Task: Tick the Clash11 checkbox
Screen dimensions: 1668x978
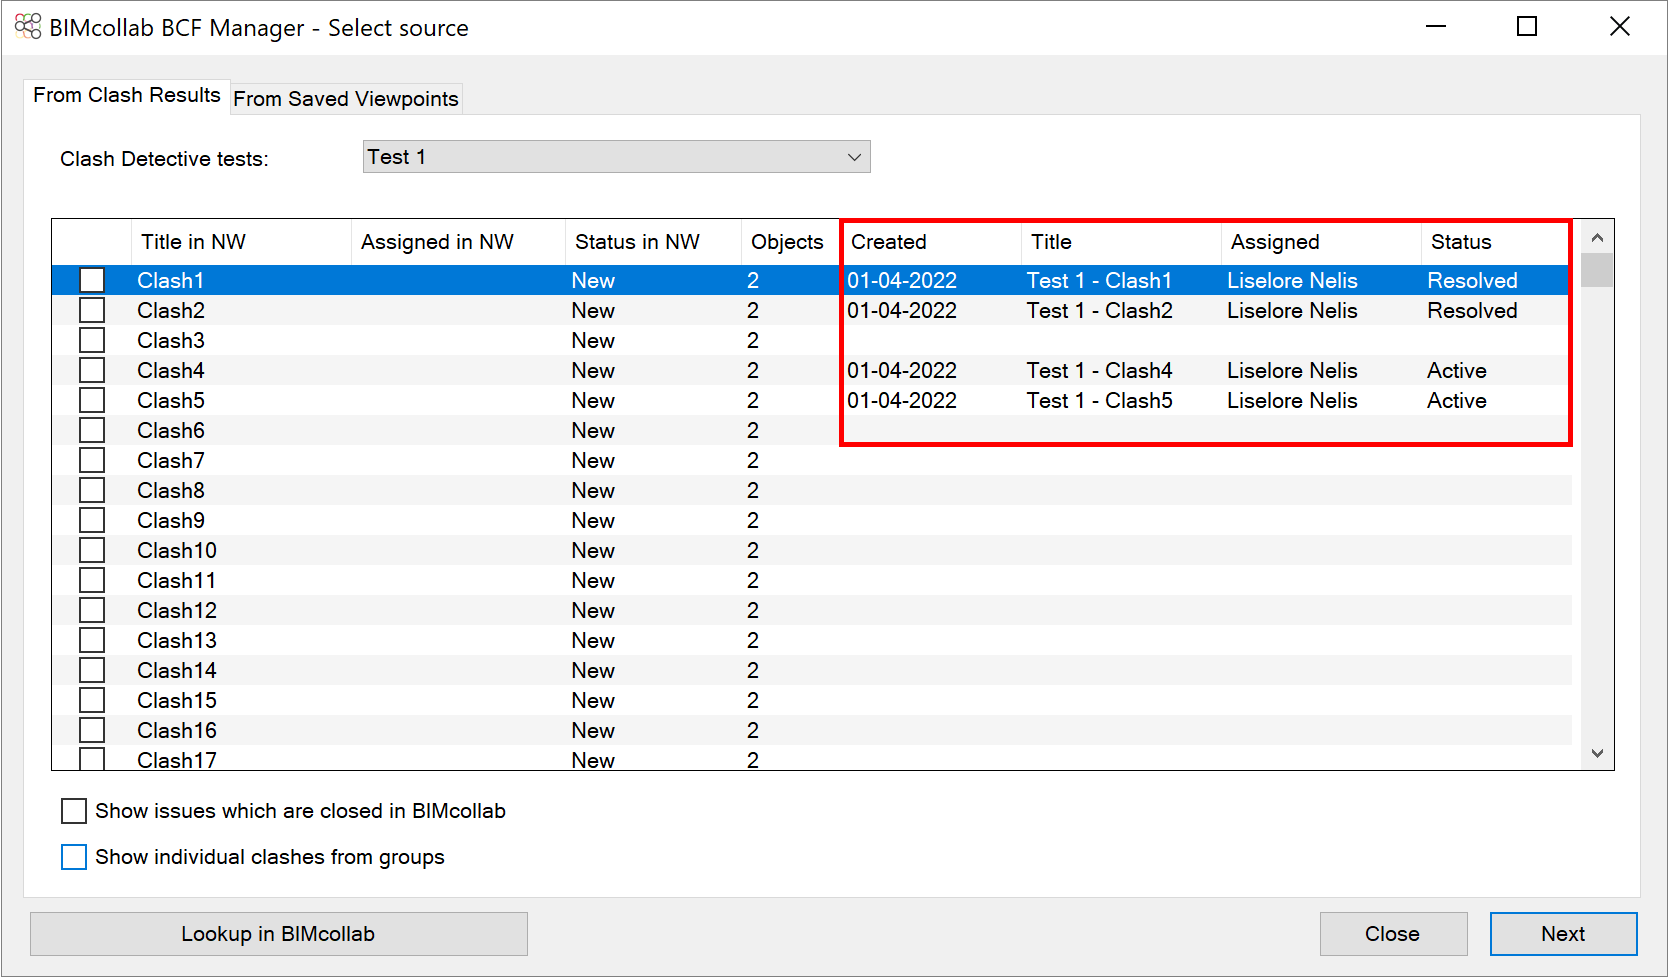Action: [x=92, y=580]
